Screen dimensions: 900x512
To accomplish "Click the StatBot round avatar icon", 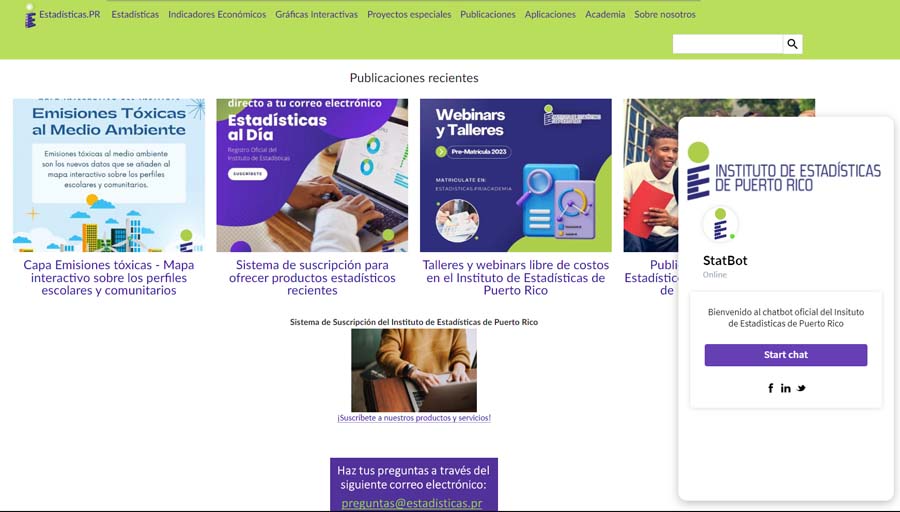I will 720,224.
